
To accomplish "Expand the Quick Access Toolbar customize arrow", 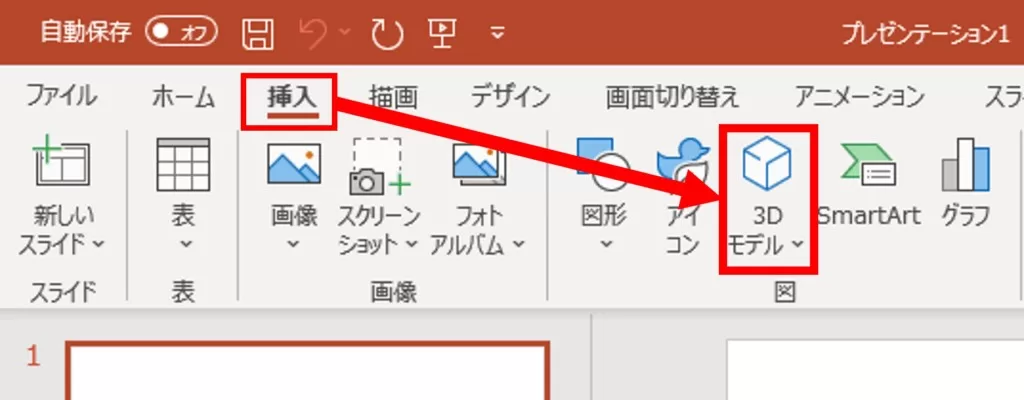I will 498,34.
